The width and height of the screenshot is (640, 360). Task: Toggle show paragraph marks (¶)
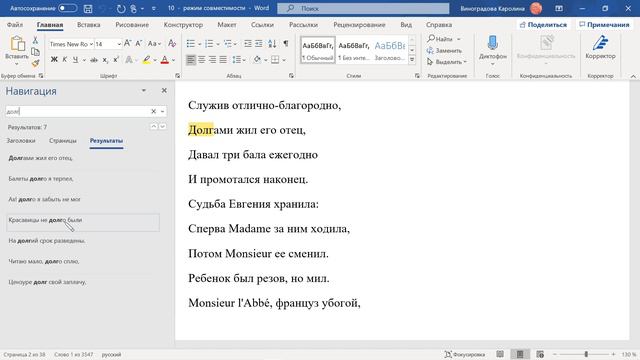coord(286,43)
